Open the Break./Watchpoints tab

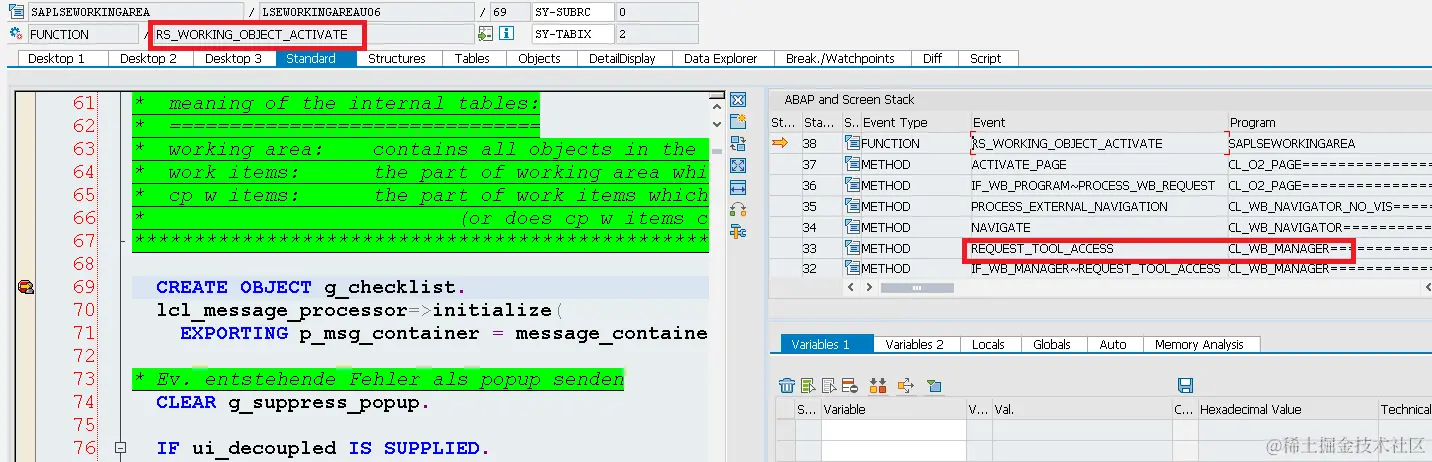[840, 59]
